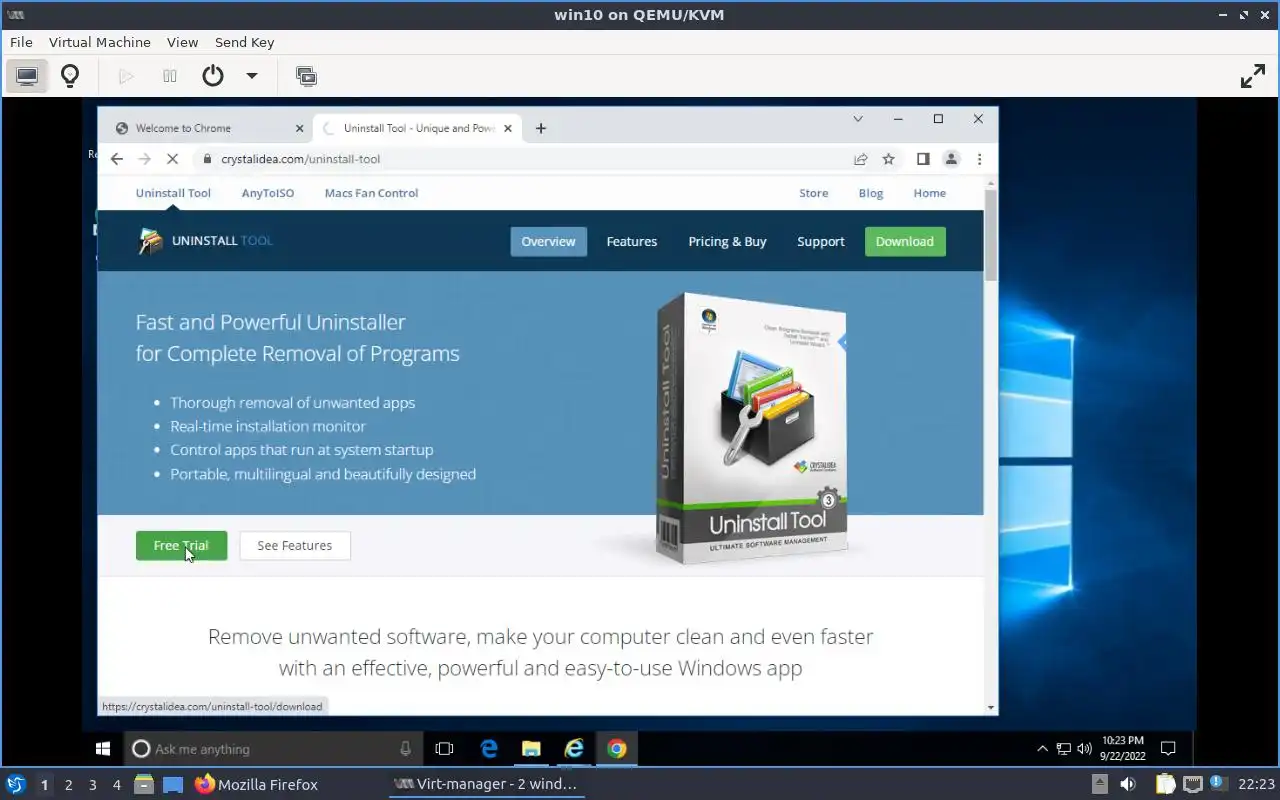The height and width of the screenshot is (800, 1280).
Task: Open the Windows Start menu
Action: (x=102, y=748)
